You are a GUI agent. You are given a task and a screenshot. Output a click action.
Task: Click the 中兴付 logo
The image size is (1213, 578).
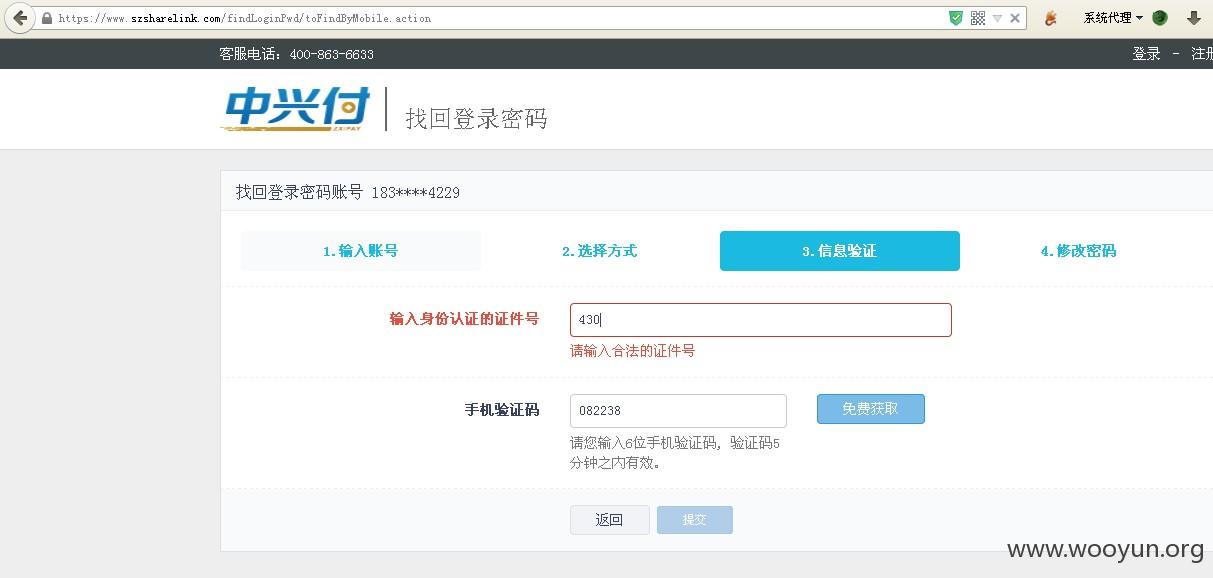pos(296,108)
